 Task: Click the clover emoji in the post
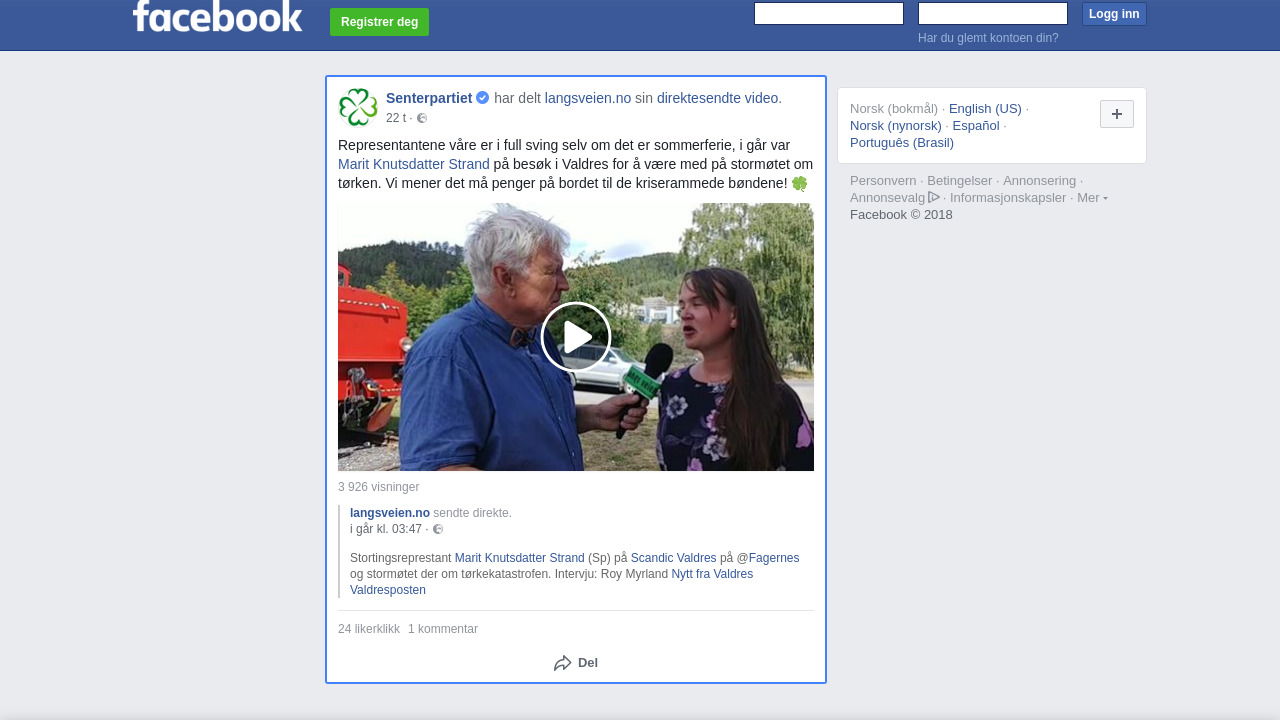pos(800,184)
